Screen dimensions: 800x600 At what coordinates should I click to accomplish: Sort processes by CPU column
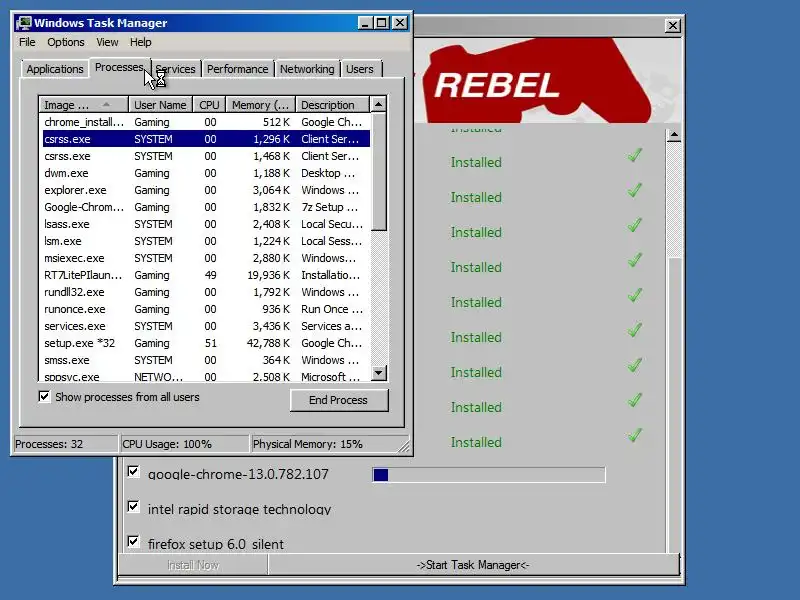(x=209, y=105)
